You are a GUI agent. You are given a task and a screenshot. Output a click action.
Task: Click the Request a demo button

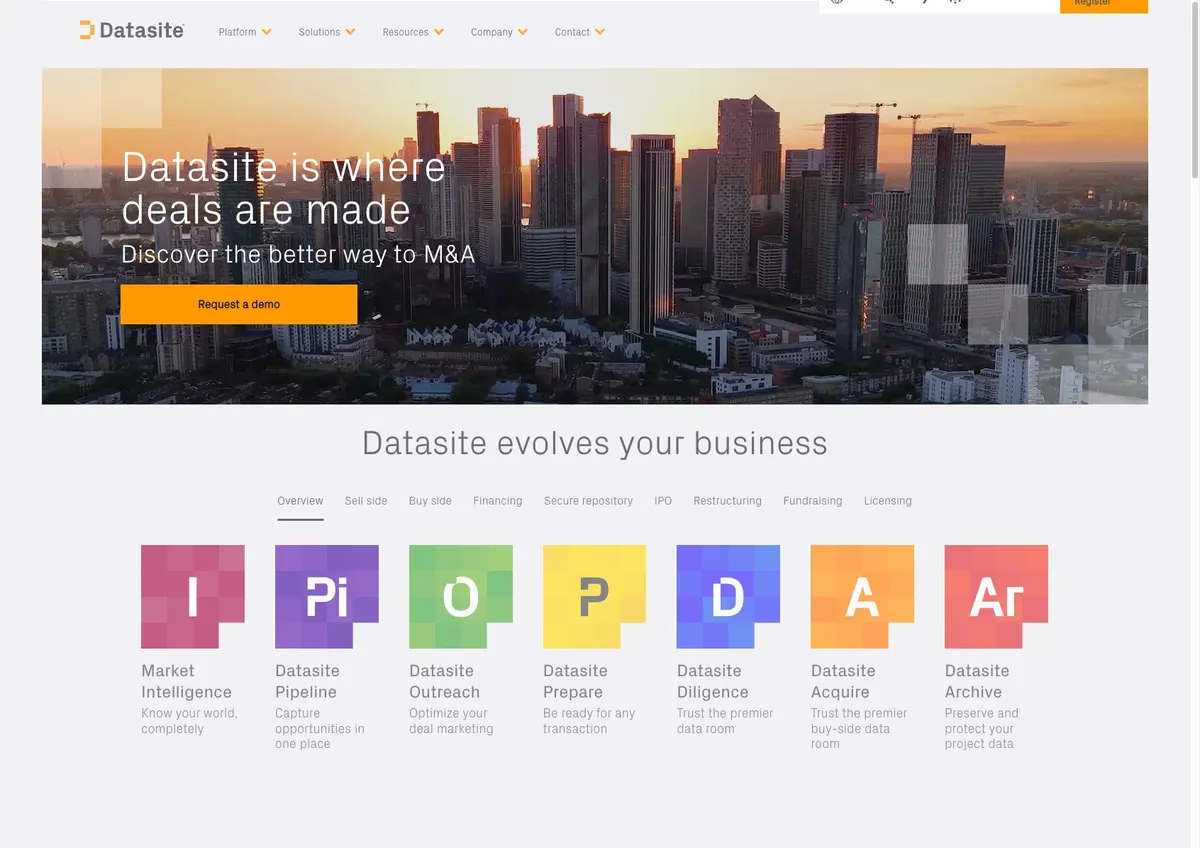[239, 304]
